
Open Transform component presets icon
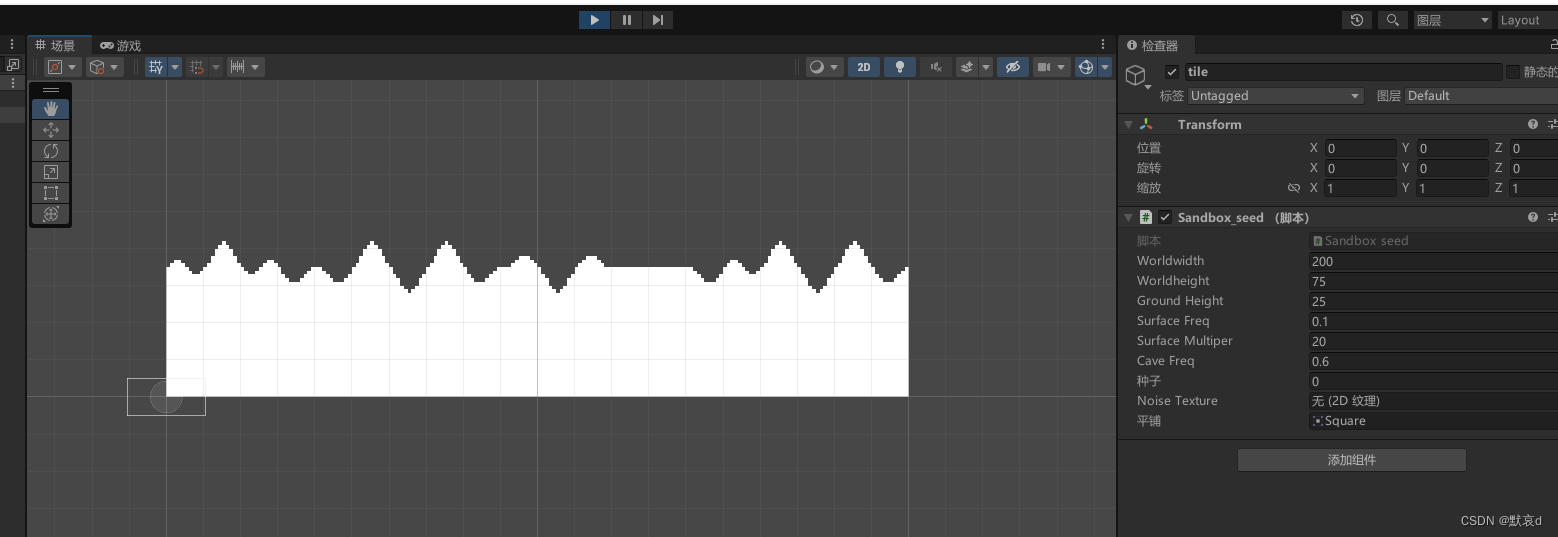pyautogui.click(x=1552, y=124)
